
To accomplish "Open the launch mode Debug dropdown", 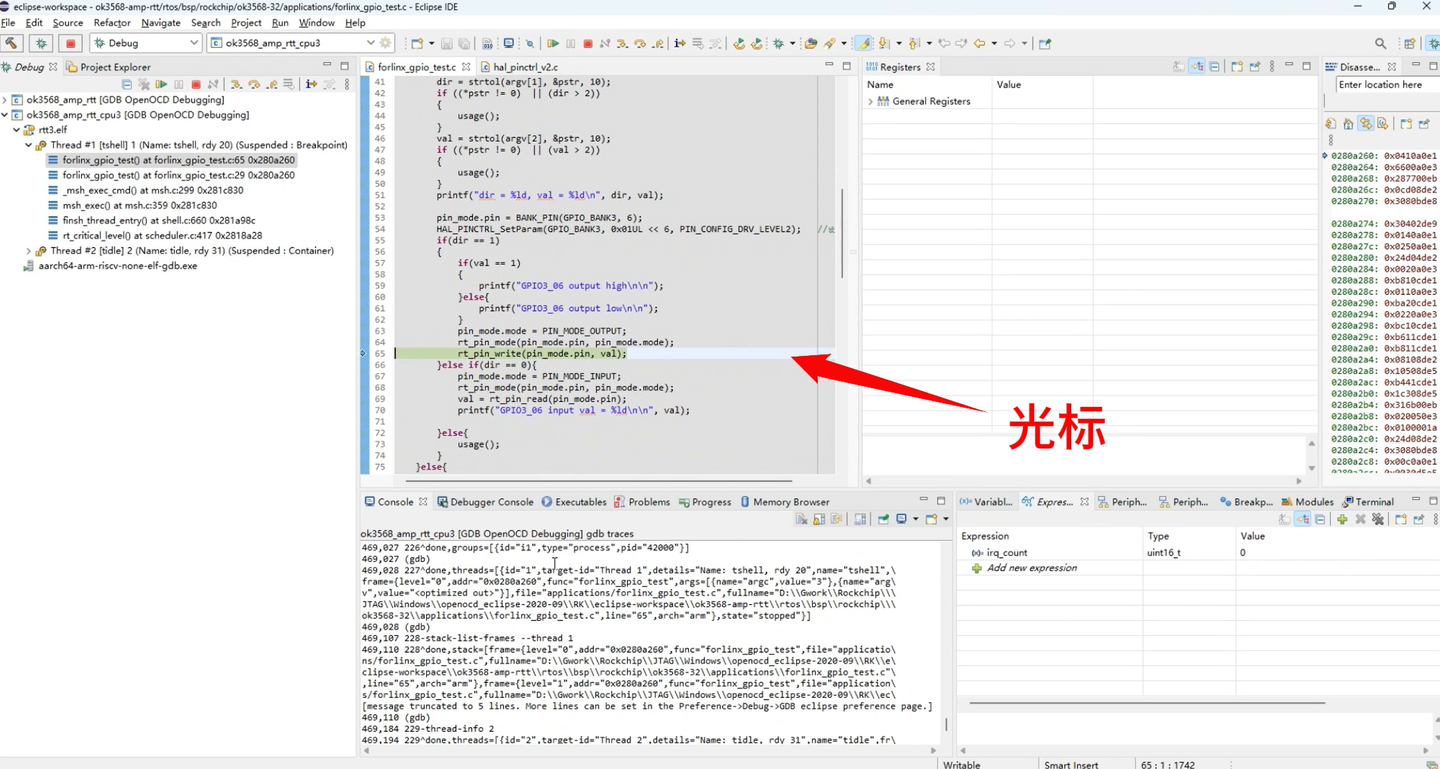I will pyautogui.click(x=146, y=43).
